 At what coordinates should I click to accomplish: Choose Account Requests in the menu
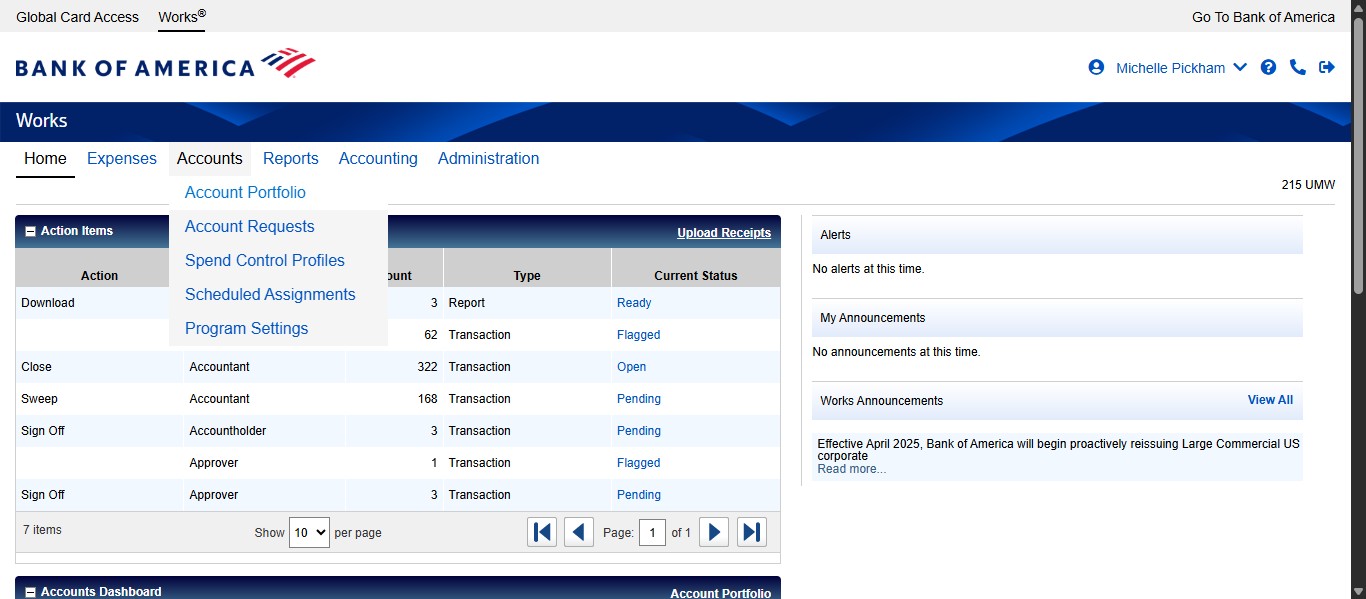249,226
